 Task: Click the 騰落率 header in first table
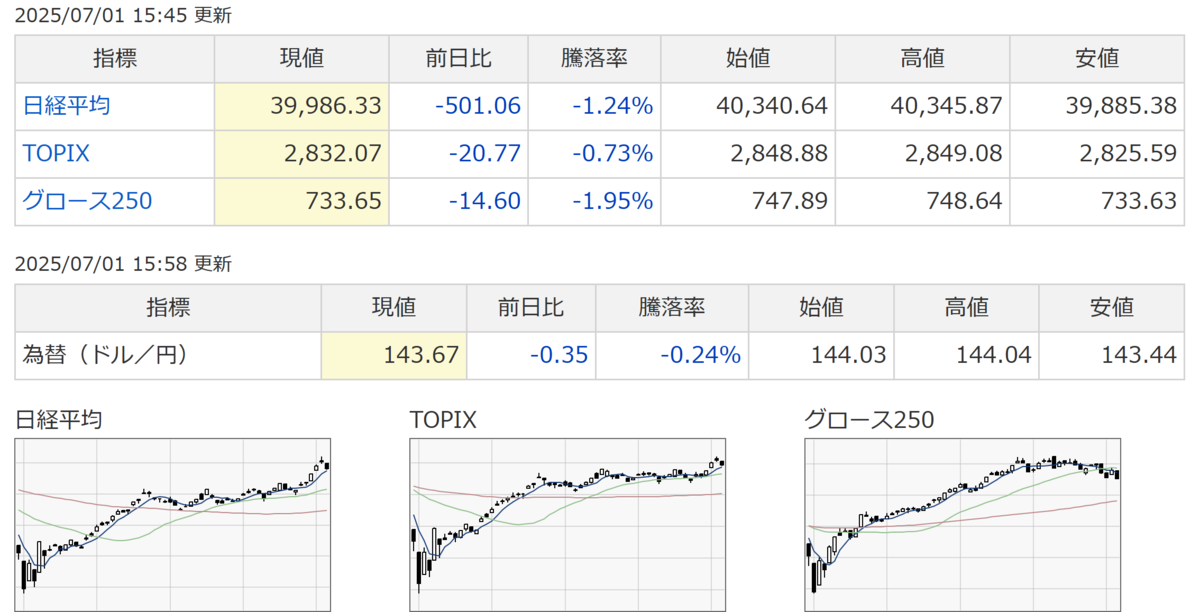[593, 58]
